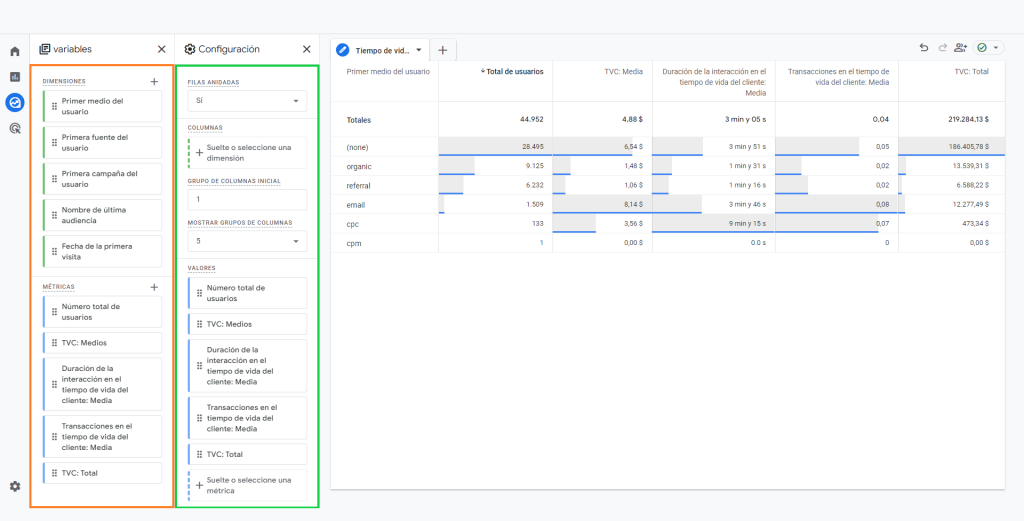Click the 28.495 users cell

coord(496,147)
